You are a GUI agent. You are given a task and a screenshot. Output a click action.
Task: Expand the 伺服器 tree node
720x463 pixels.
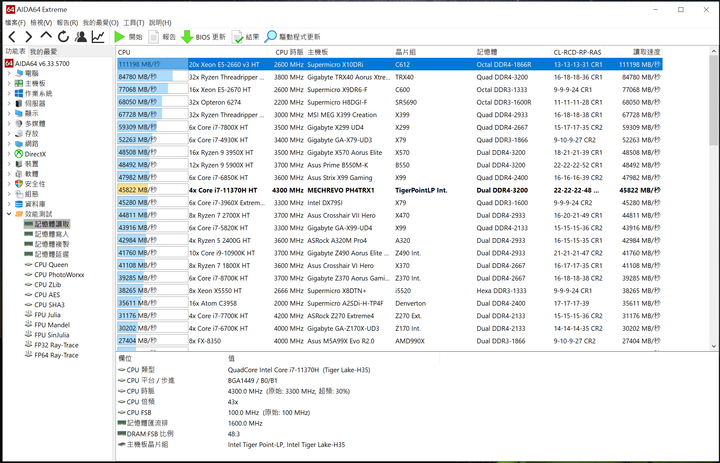[9, 104]
